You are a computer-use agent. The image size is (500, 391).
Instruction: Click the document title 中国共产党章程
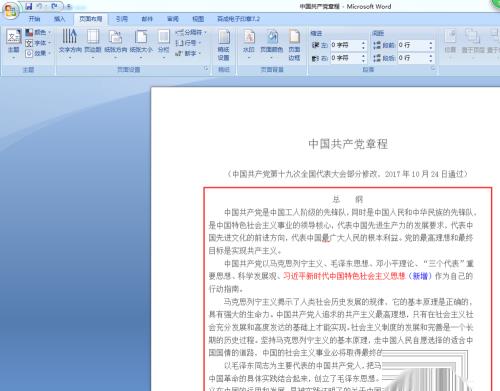[x=348, y=144]
